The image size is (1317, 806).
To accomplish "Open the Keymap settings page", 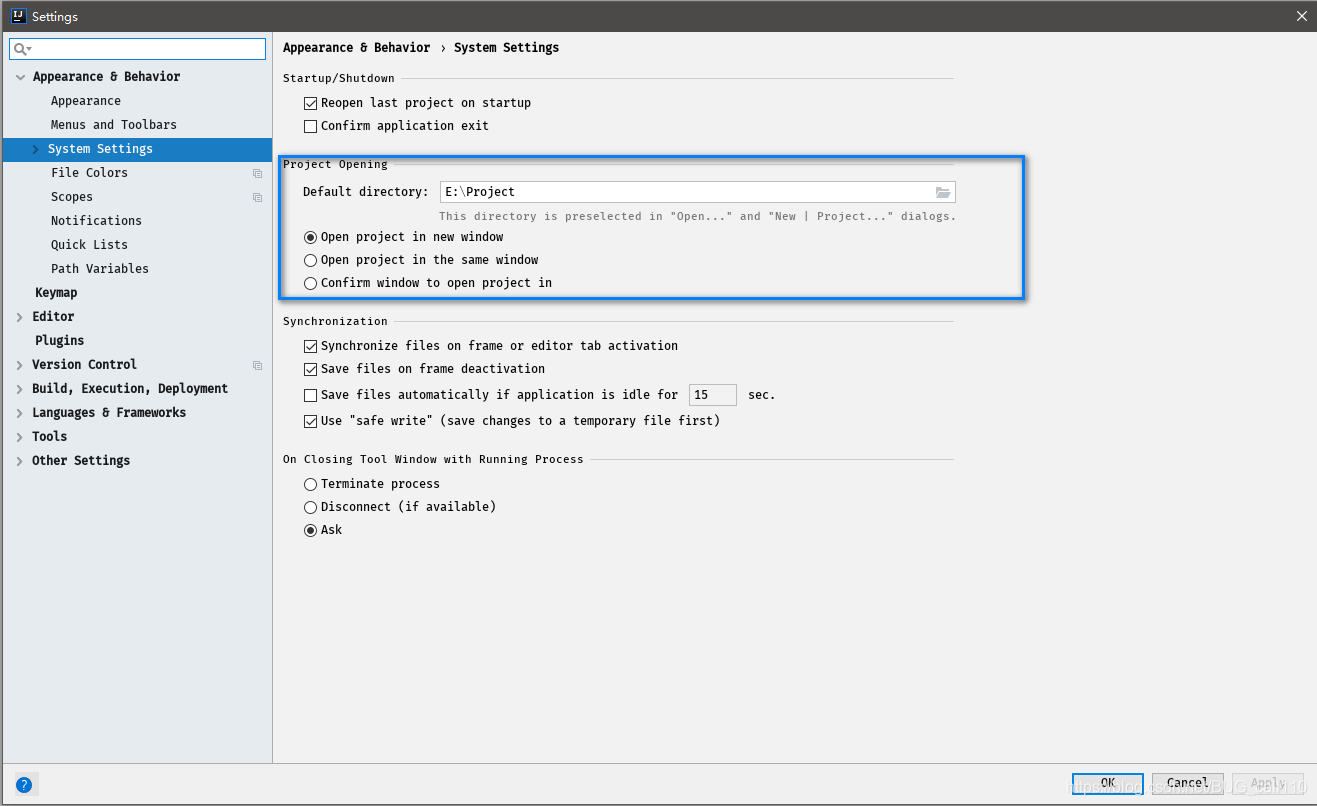I will (x=56, y=292).
